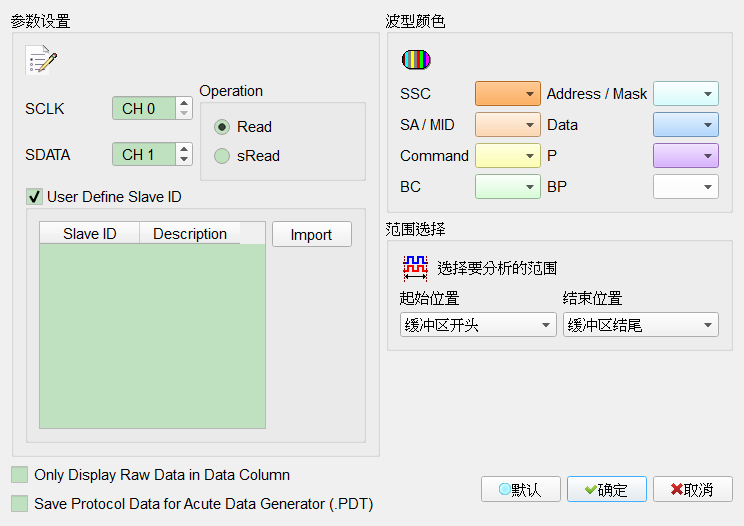This screenshot has height=526, width=744.
Task: Open the 起始位置 dropdown showing 缓冲区开头
Action: [x=478, y=324]
